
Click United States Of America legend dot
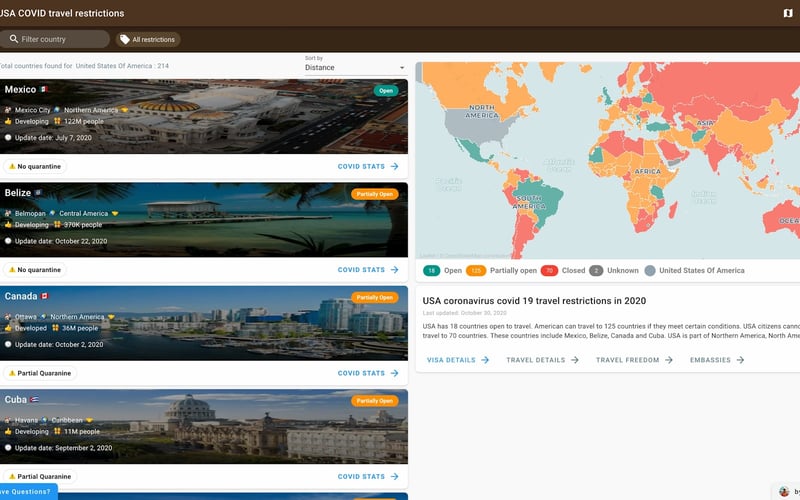point(649,271)
